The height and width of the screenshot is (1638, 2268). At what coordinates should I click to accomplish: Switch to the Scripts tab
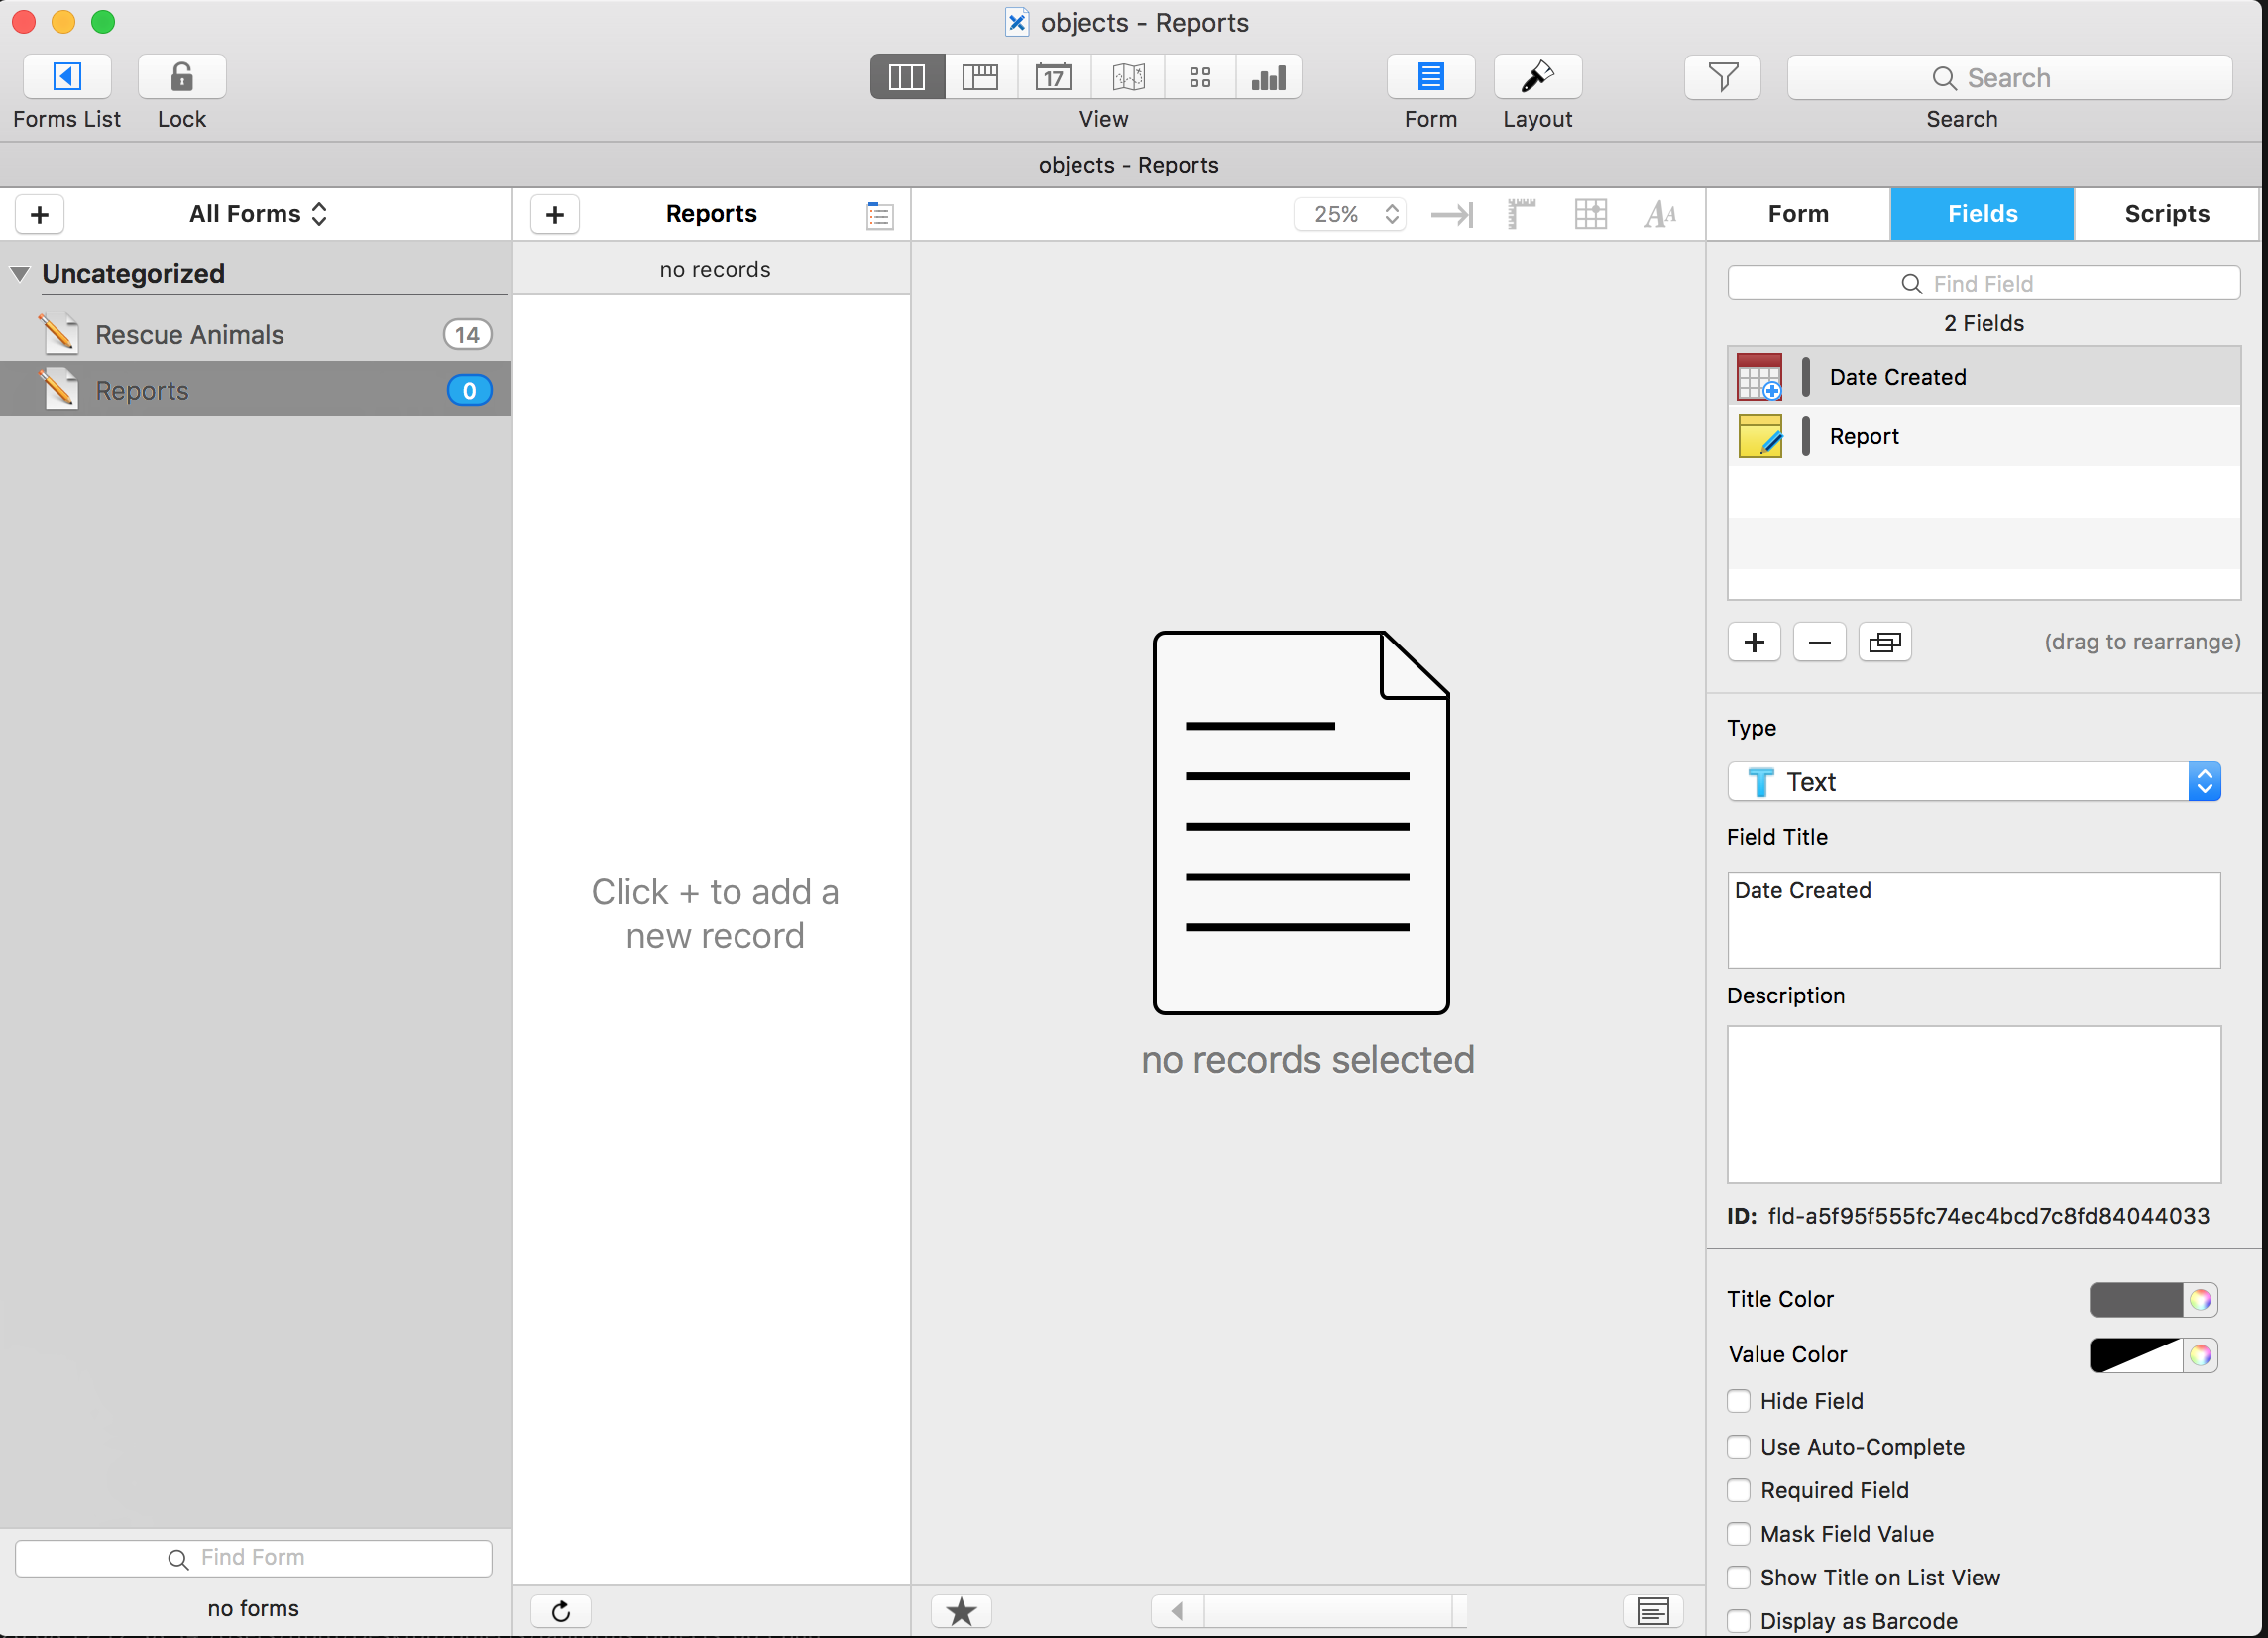click(2166, 214)
